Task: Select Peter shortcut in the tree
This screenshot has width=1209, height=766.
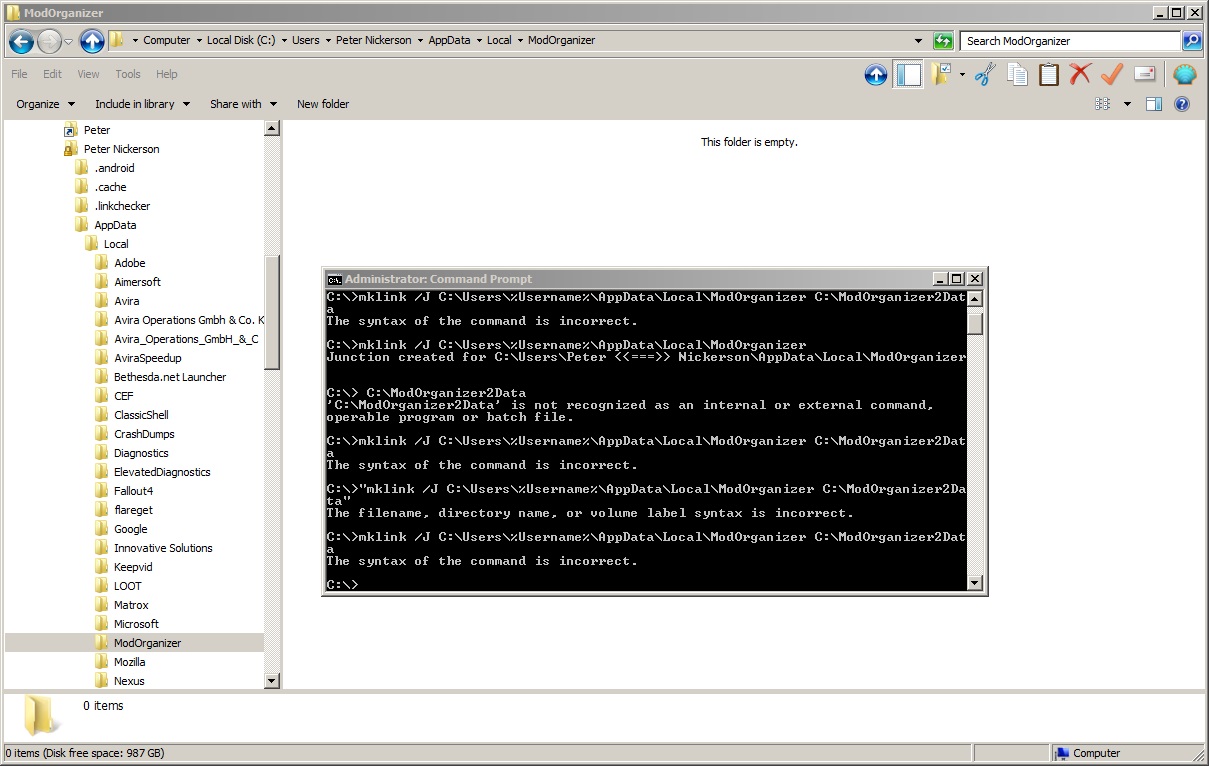Action: tap(97, 130)
